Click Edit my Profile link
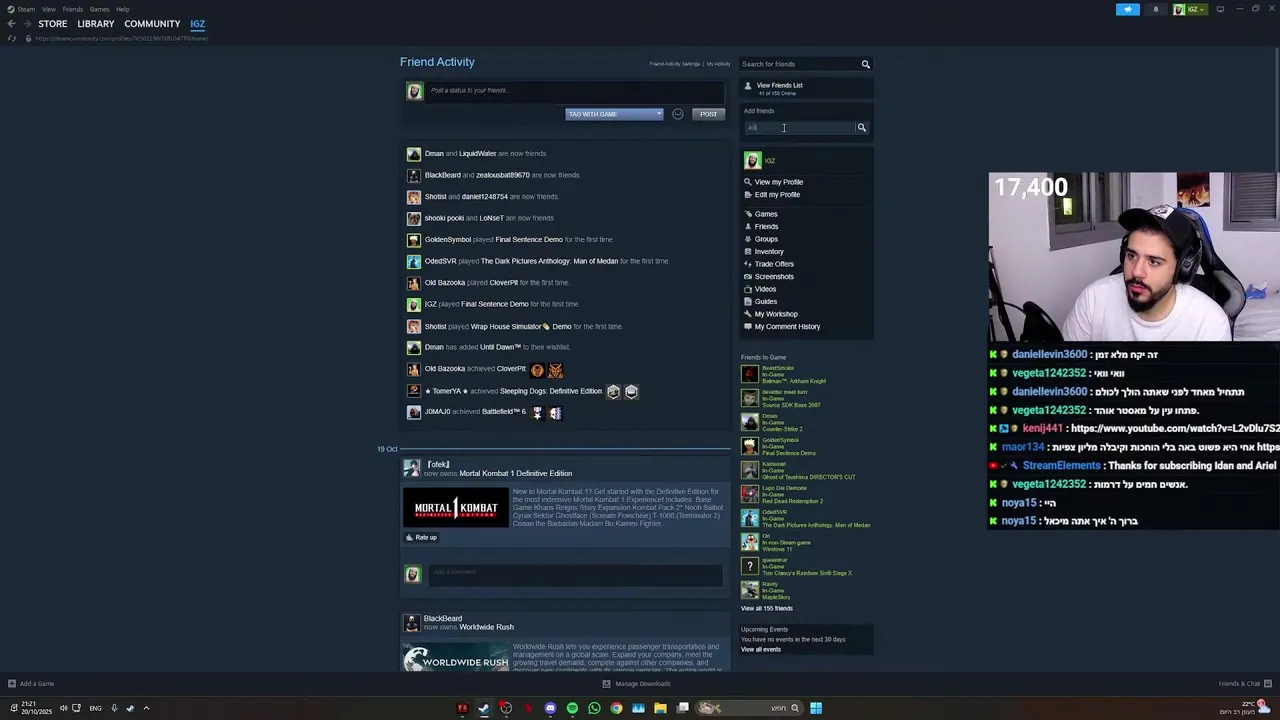Image resolution: width=1280 pixels, height=720 pixels. [777, 195]
